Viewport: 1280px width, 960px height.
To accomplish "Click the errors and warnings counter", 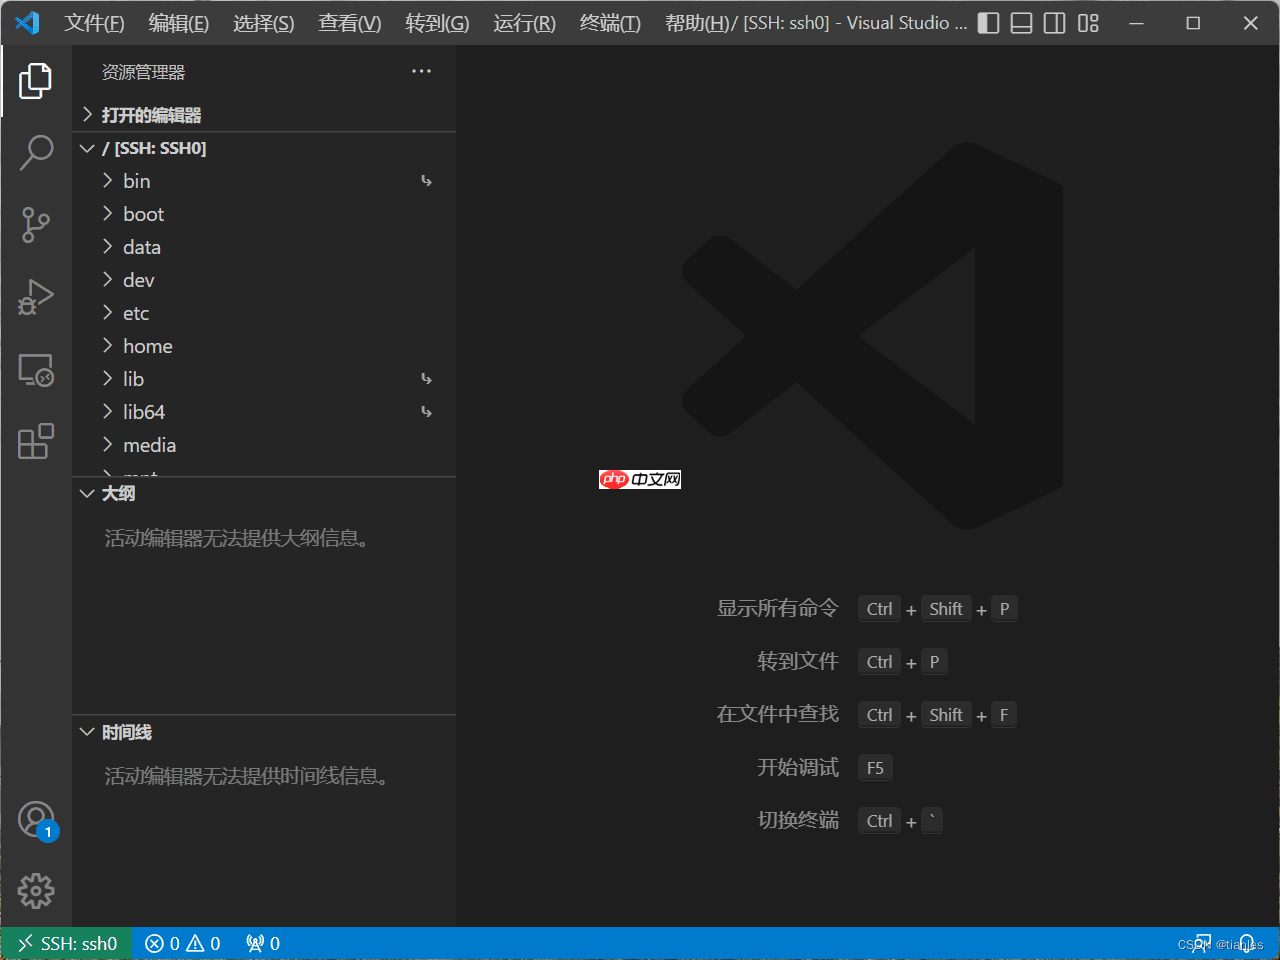I will click(x=182, y=943).
